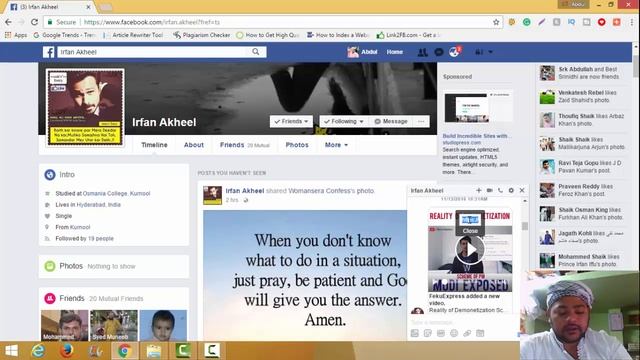This screenshot has height=360, width=640.
Task: Open Photos section header in sidebar
Action: 71,266
